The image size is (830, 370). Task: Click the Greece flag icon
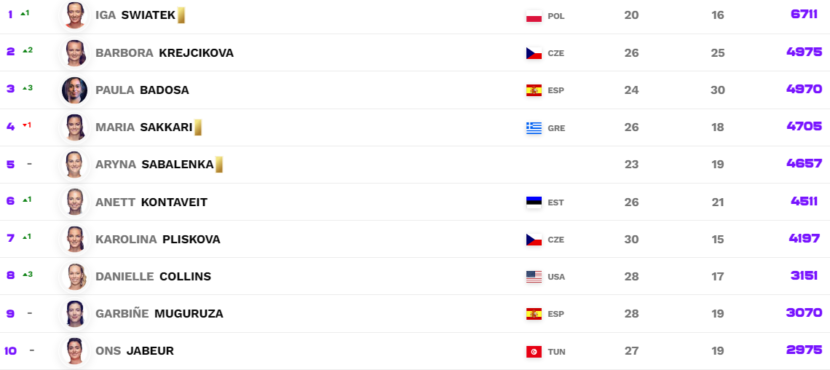tap(534, 128)
